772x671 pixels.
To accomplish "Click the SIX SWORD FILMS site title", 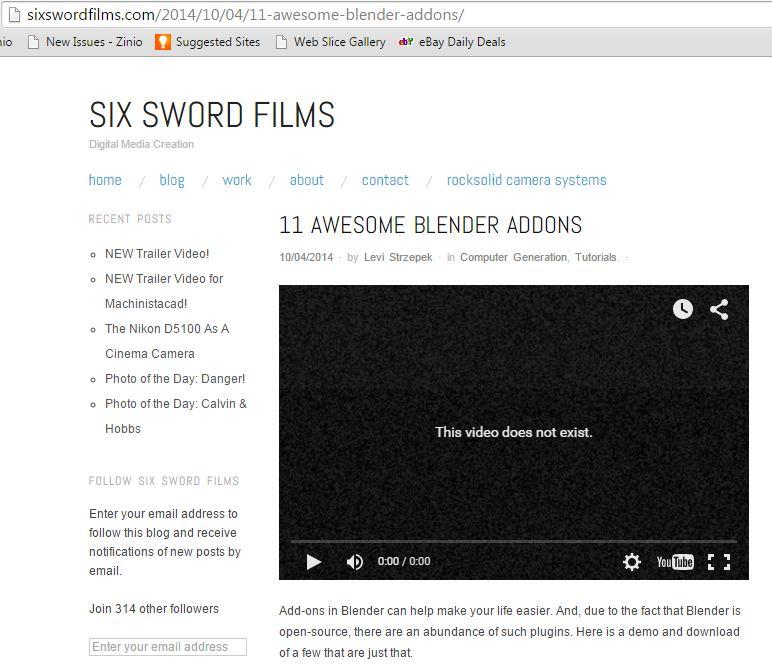I will click(212, 115).
